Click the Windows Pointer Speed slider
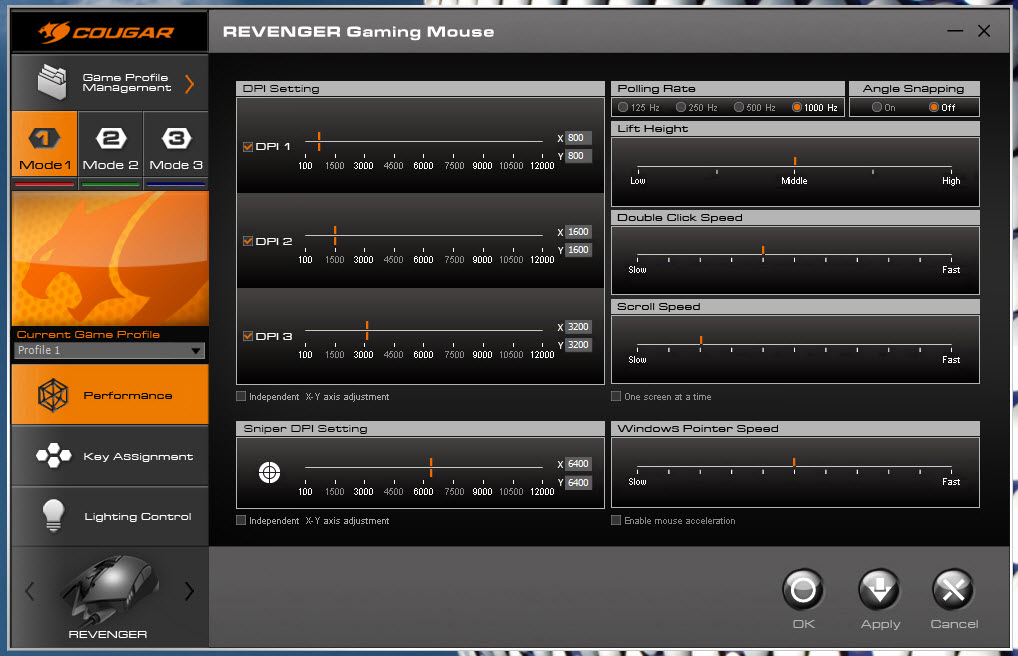Screen dimensions: 1018x656 (x=795, y=466)
